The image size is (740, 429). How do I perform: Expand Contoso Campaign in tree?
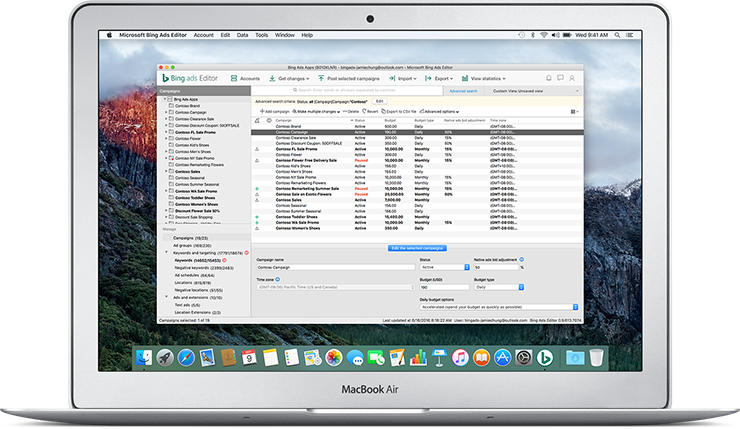point(167,112)
